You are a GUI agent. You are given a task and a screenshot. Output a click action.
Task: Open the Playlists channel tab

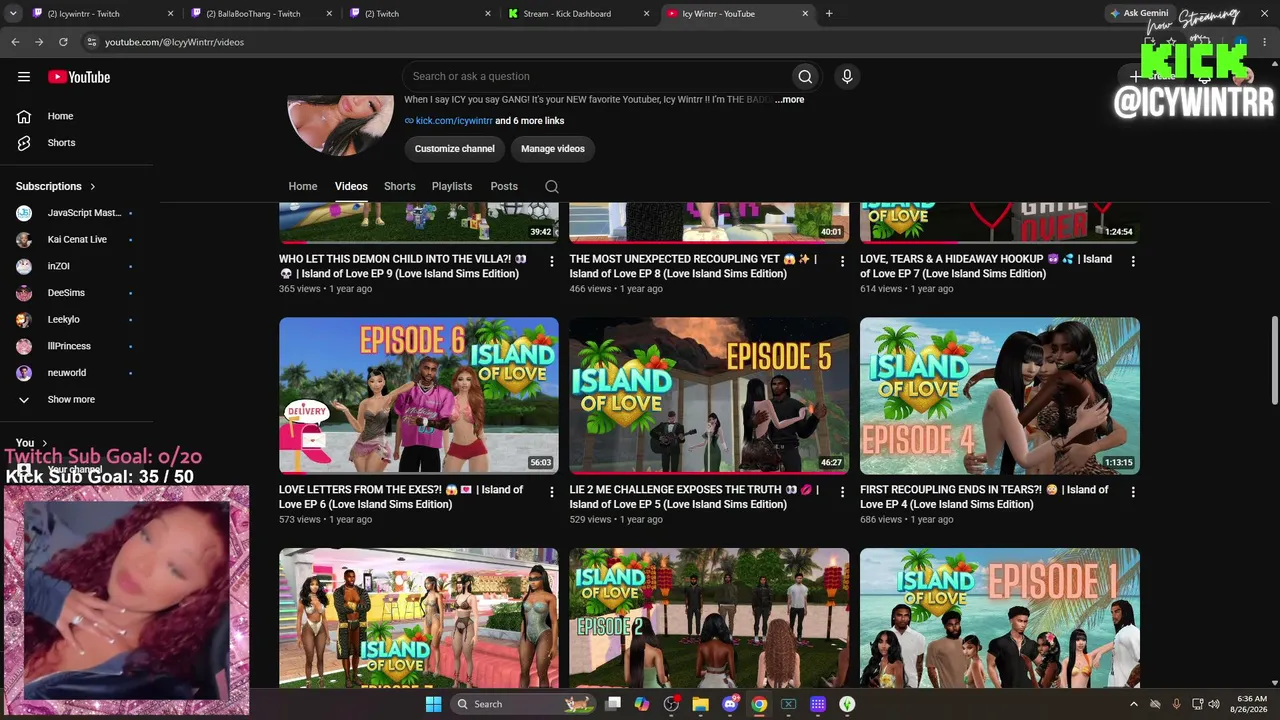pyautogui.click(x=452, y=186)
